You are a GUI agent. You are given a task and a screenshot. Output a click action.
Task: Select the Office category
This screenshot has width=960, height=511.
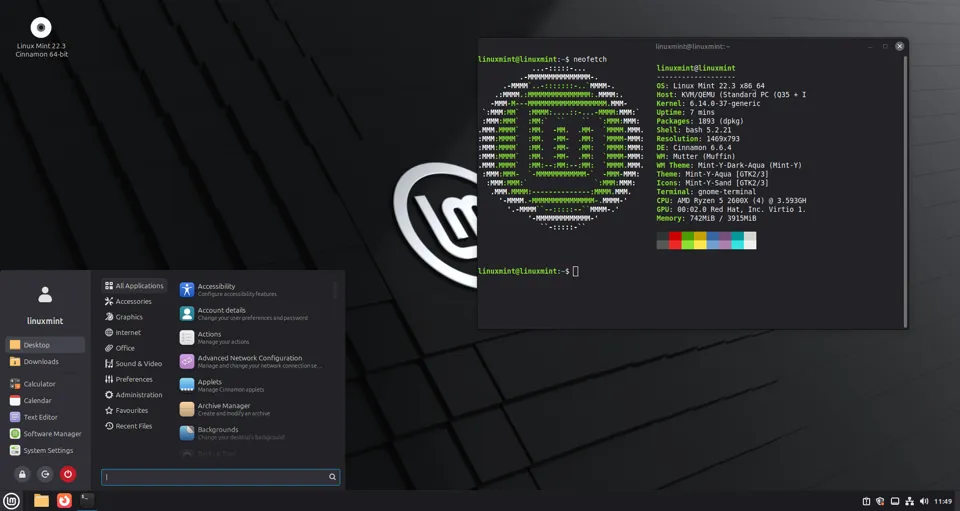(x=134, y=348)
